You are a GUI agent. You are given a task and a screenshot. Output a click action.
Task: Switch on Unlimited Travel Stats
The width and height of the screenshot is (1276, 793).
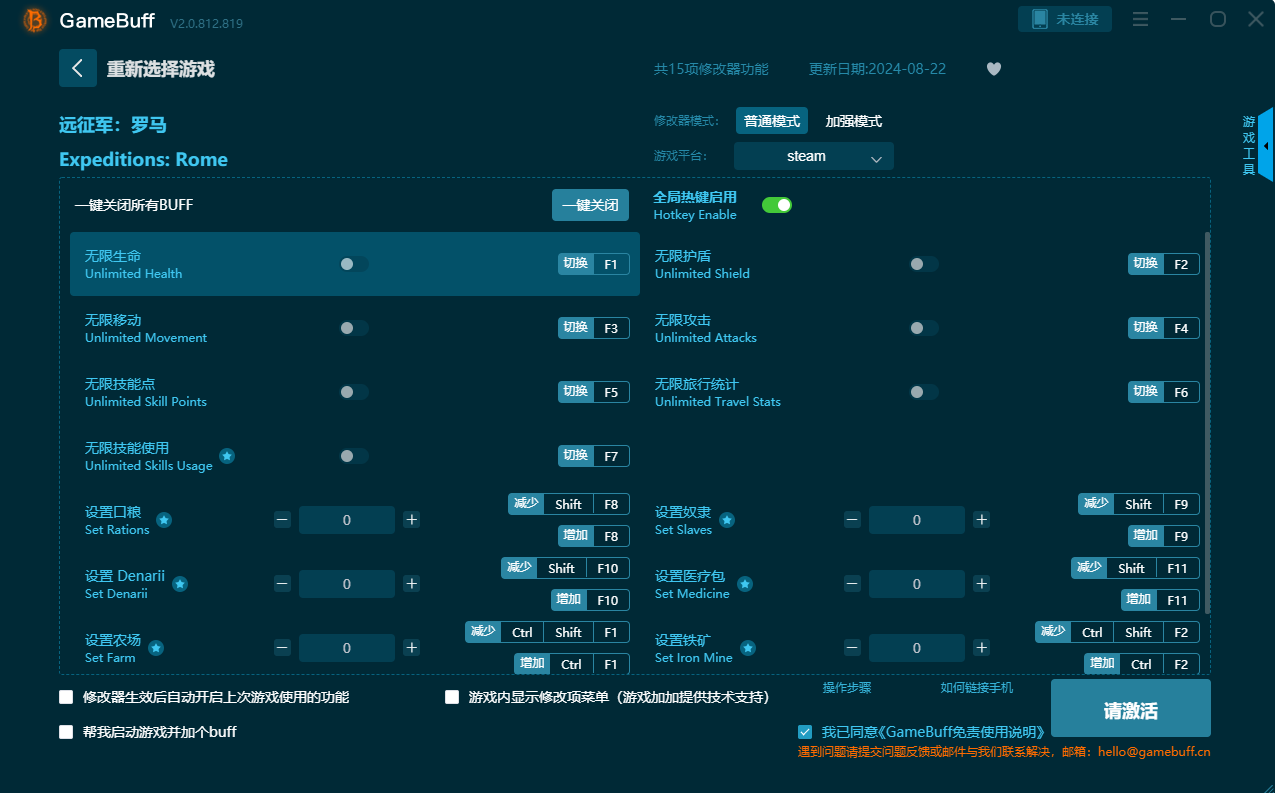tap(924, 392)
